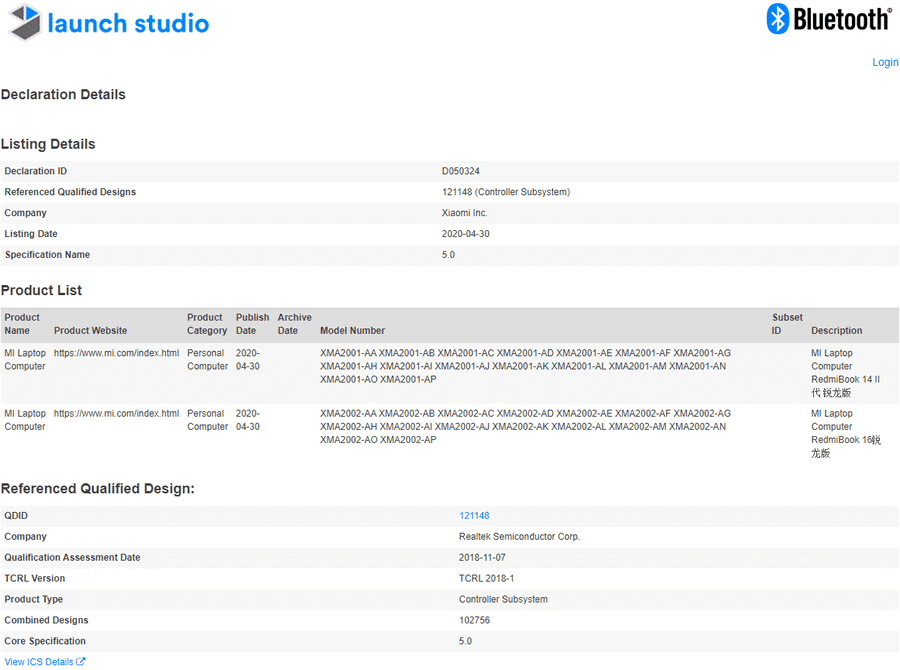Select Personal Computer category in XMA2001 row

point(207,359)
